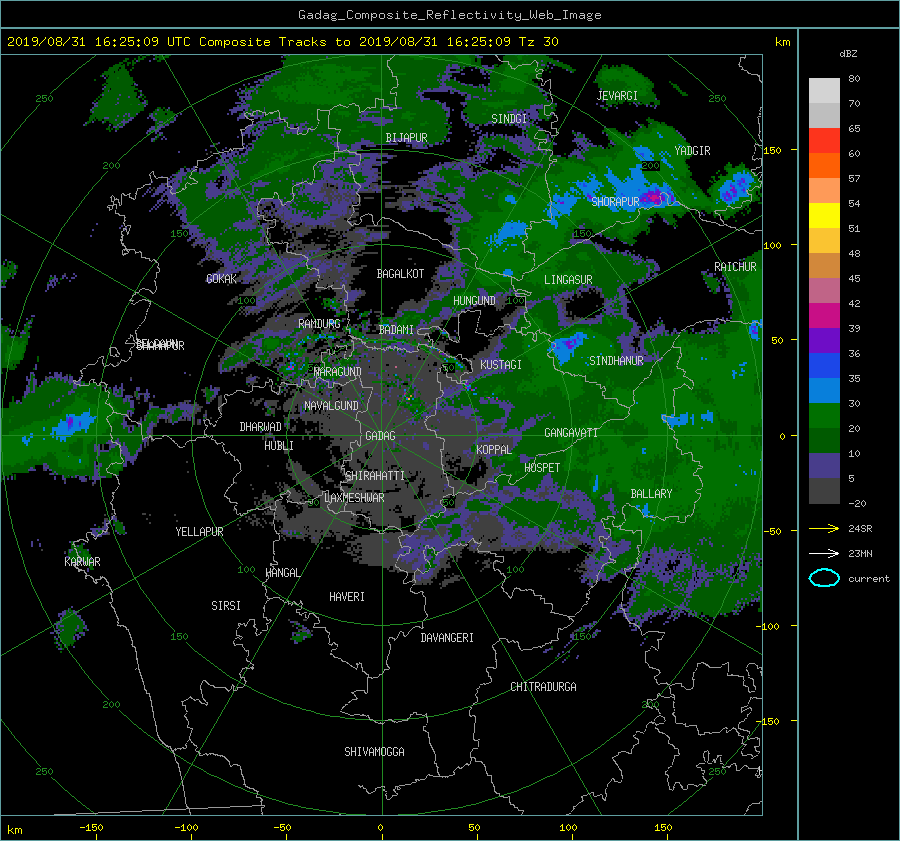
Task: Click the NARAGUND city label
Action: [x=338, y=372]
